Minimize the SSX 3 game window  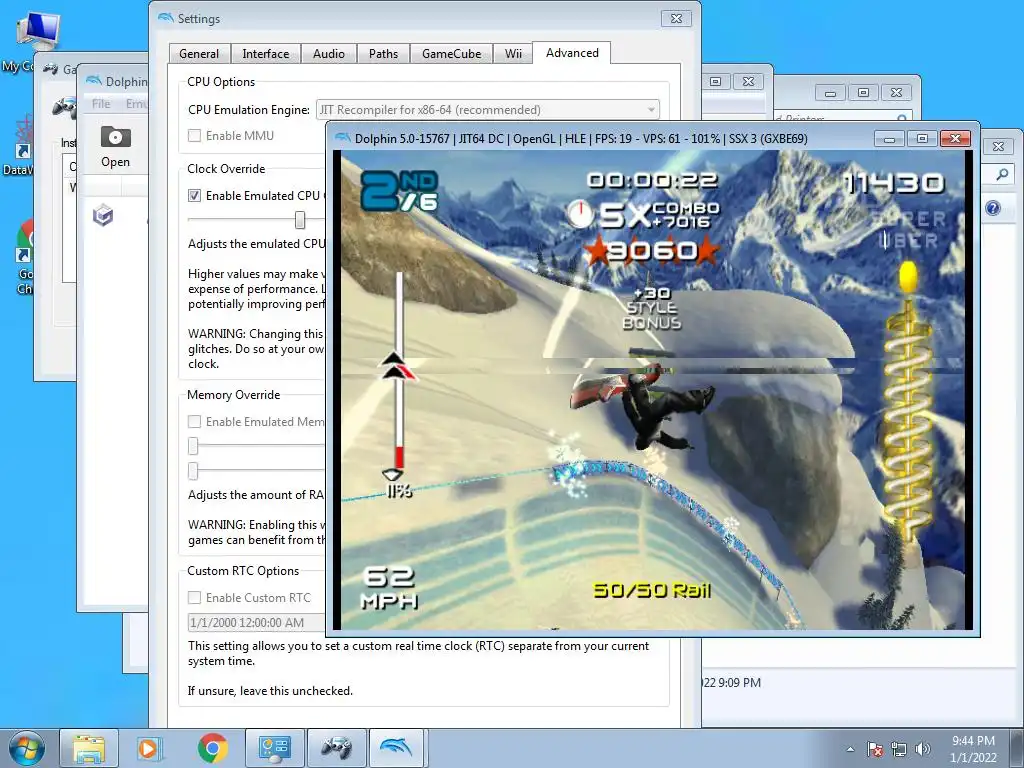889,138
